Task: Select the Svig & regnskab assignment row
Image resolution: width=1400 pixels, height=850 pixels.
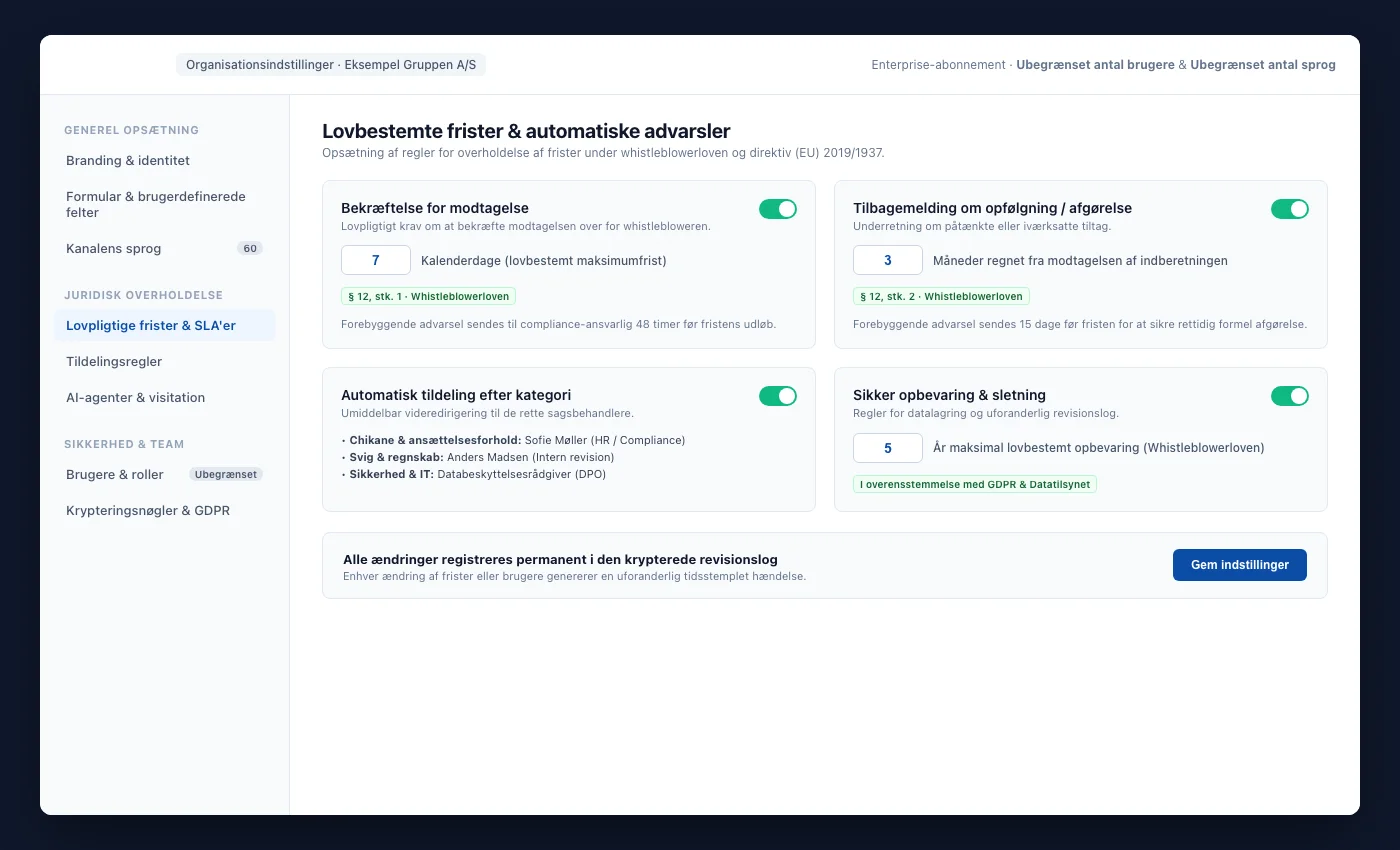Action: (x=478, y=457)
